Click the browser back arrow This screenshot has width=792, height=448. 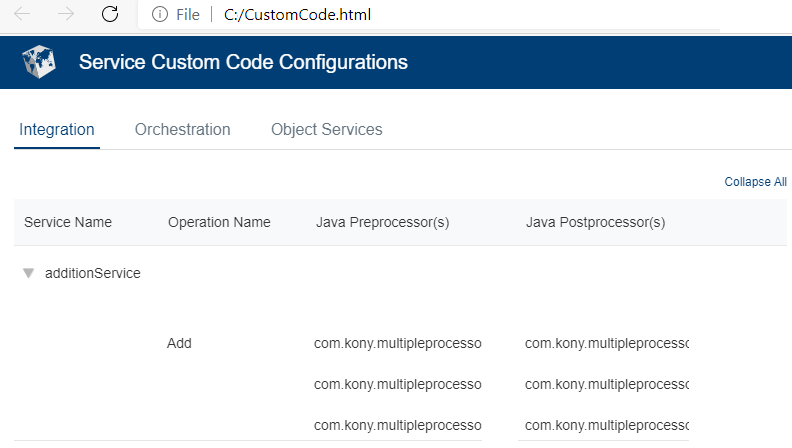pyautogui.click(x=22, y=14)
